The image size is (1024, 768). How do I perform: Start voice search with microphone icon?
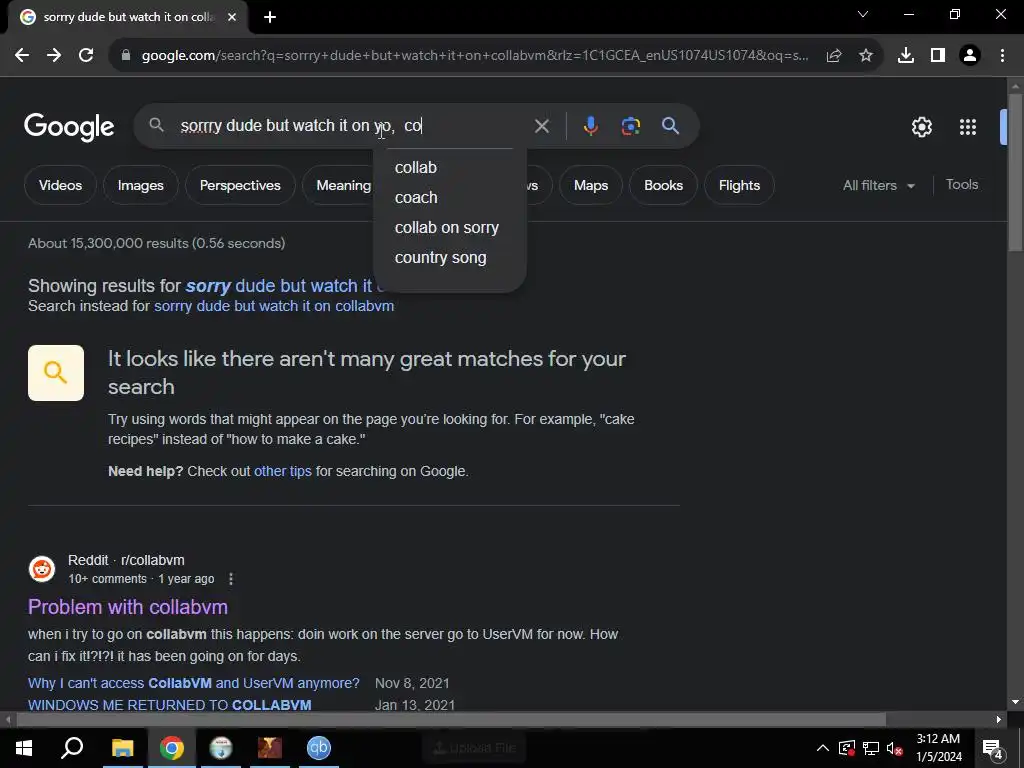tap(591, 126)
